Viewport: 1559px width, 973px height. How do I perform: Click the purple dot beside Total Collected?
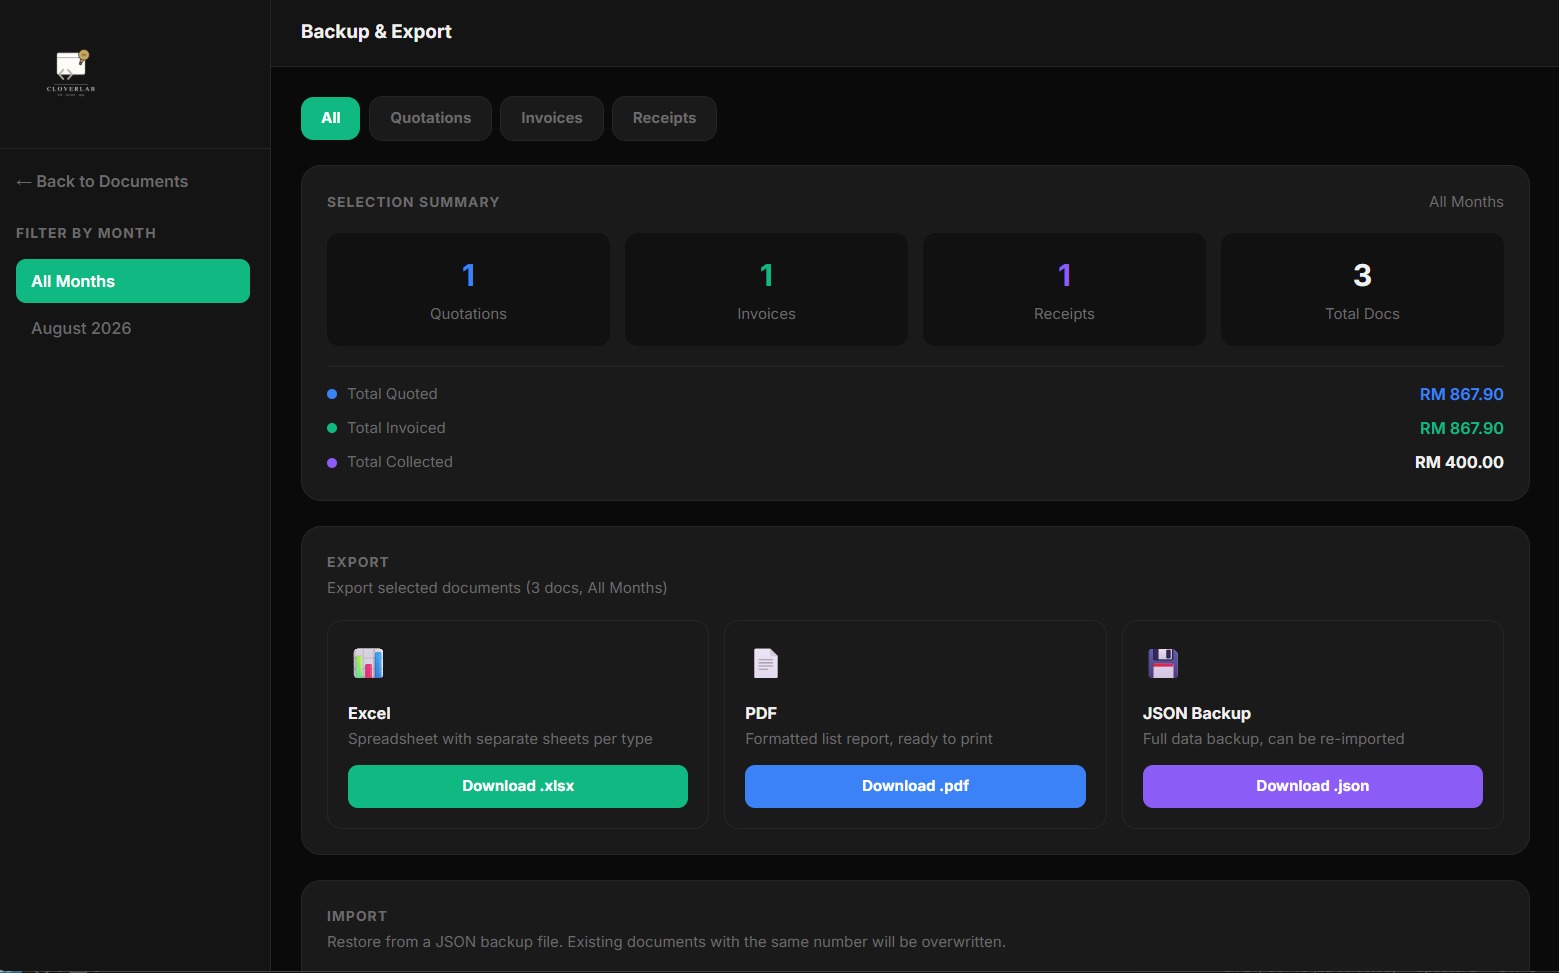[332, 462]
